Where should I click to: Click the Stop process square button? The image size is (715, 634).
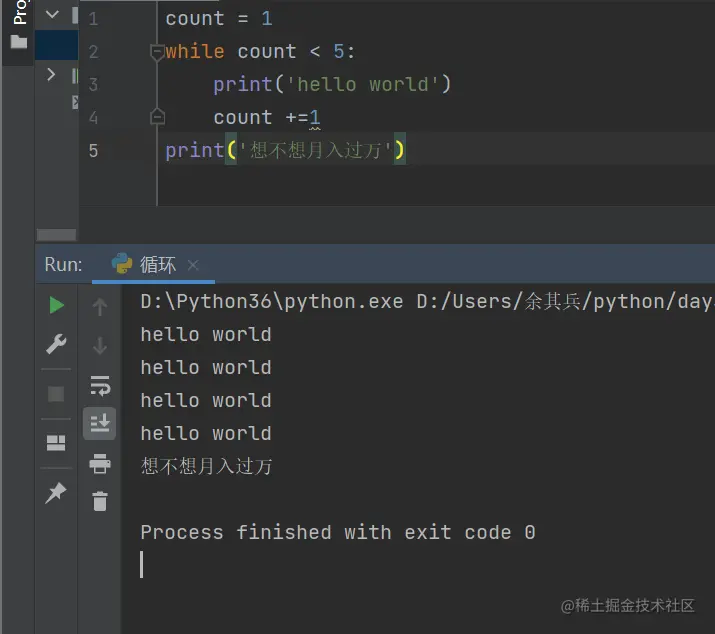[x=56, y=394]
